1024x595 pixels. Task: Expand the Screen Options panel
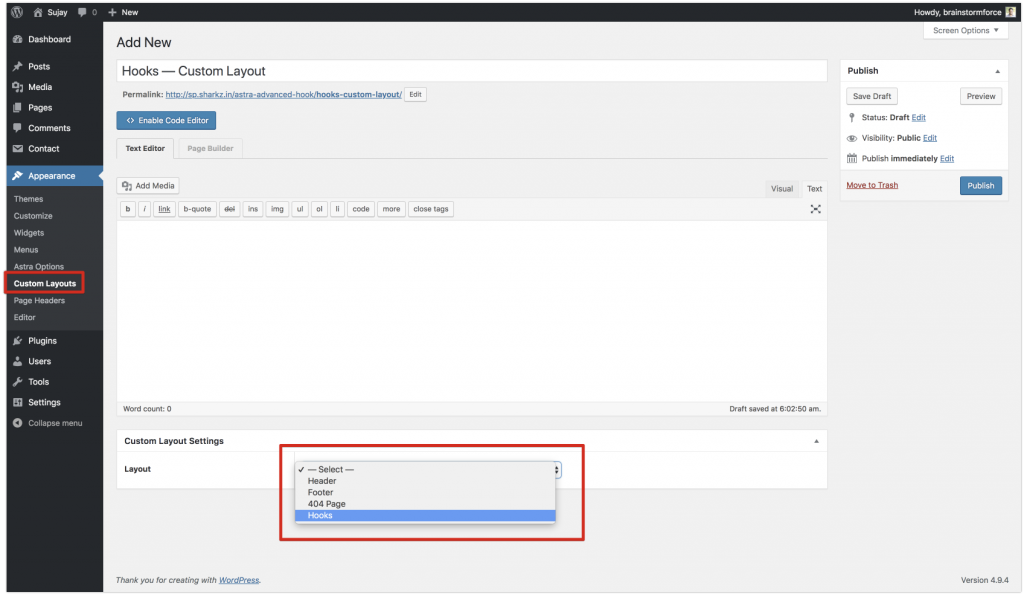tap(965, 31)
